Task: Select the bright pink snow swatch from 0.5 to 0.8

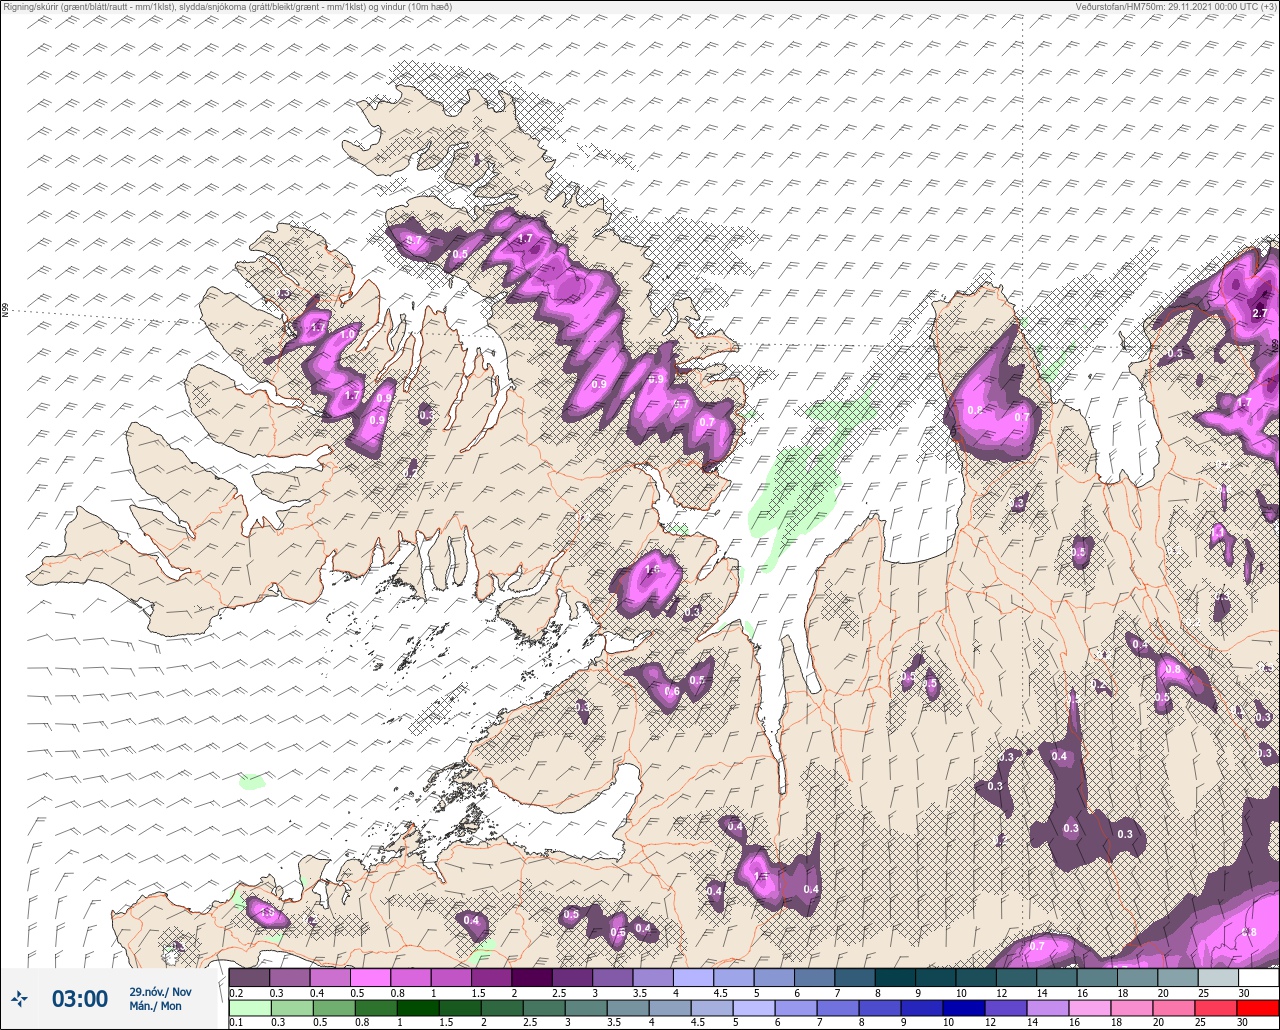Action: [x=370, y=978]
